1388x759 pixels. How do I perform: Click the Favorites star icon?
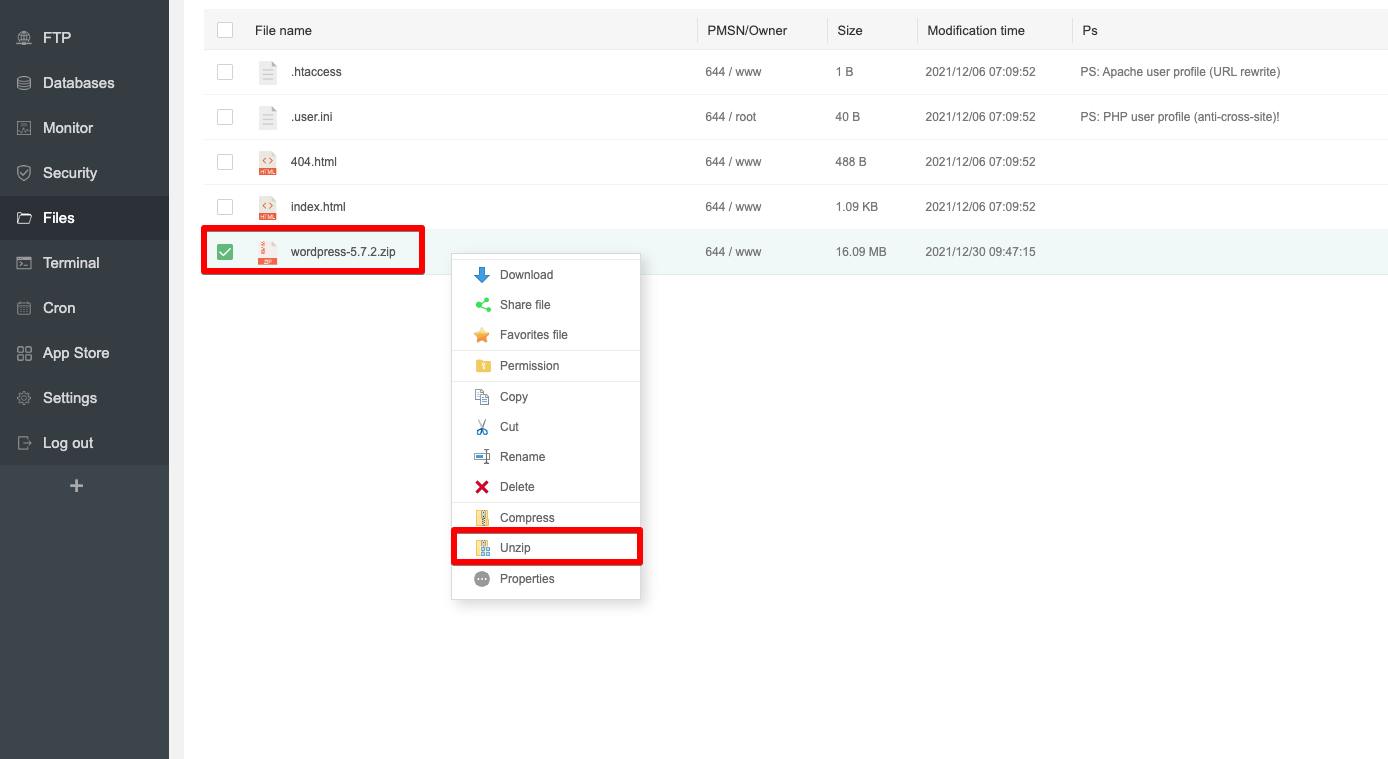[x=482, y=335]
